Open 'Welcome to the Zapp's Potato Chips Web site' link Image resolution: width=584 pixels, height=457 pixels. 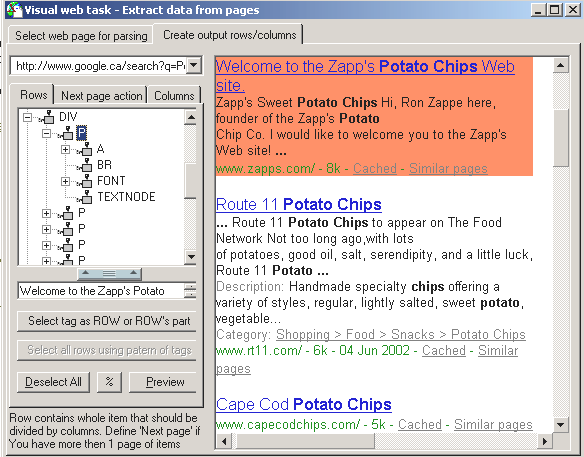point(365,76)
